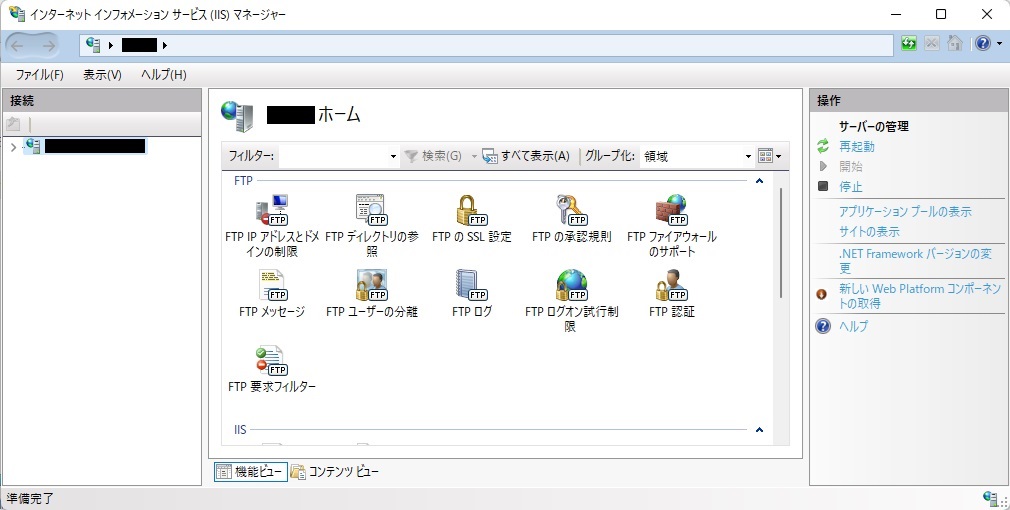The width and height of the screenshot is (1010, 510).
Task: Open FTP ファイアウォールのサポート feature
Action: (671, 225)
